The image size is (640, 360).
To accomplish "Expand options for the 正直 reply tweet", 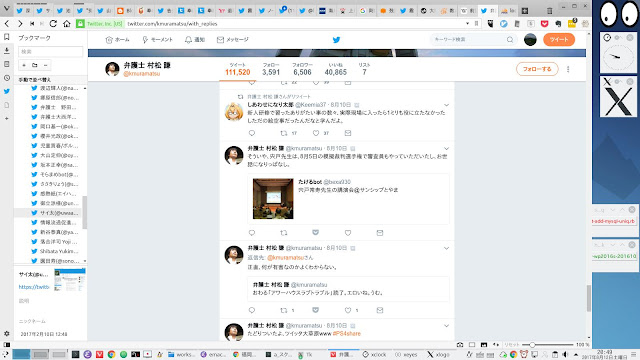I will [x=447, y=248].
